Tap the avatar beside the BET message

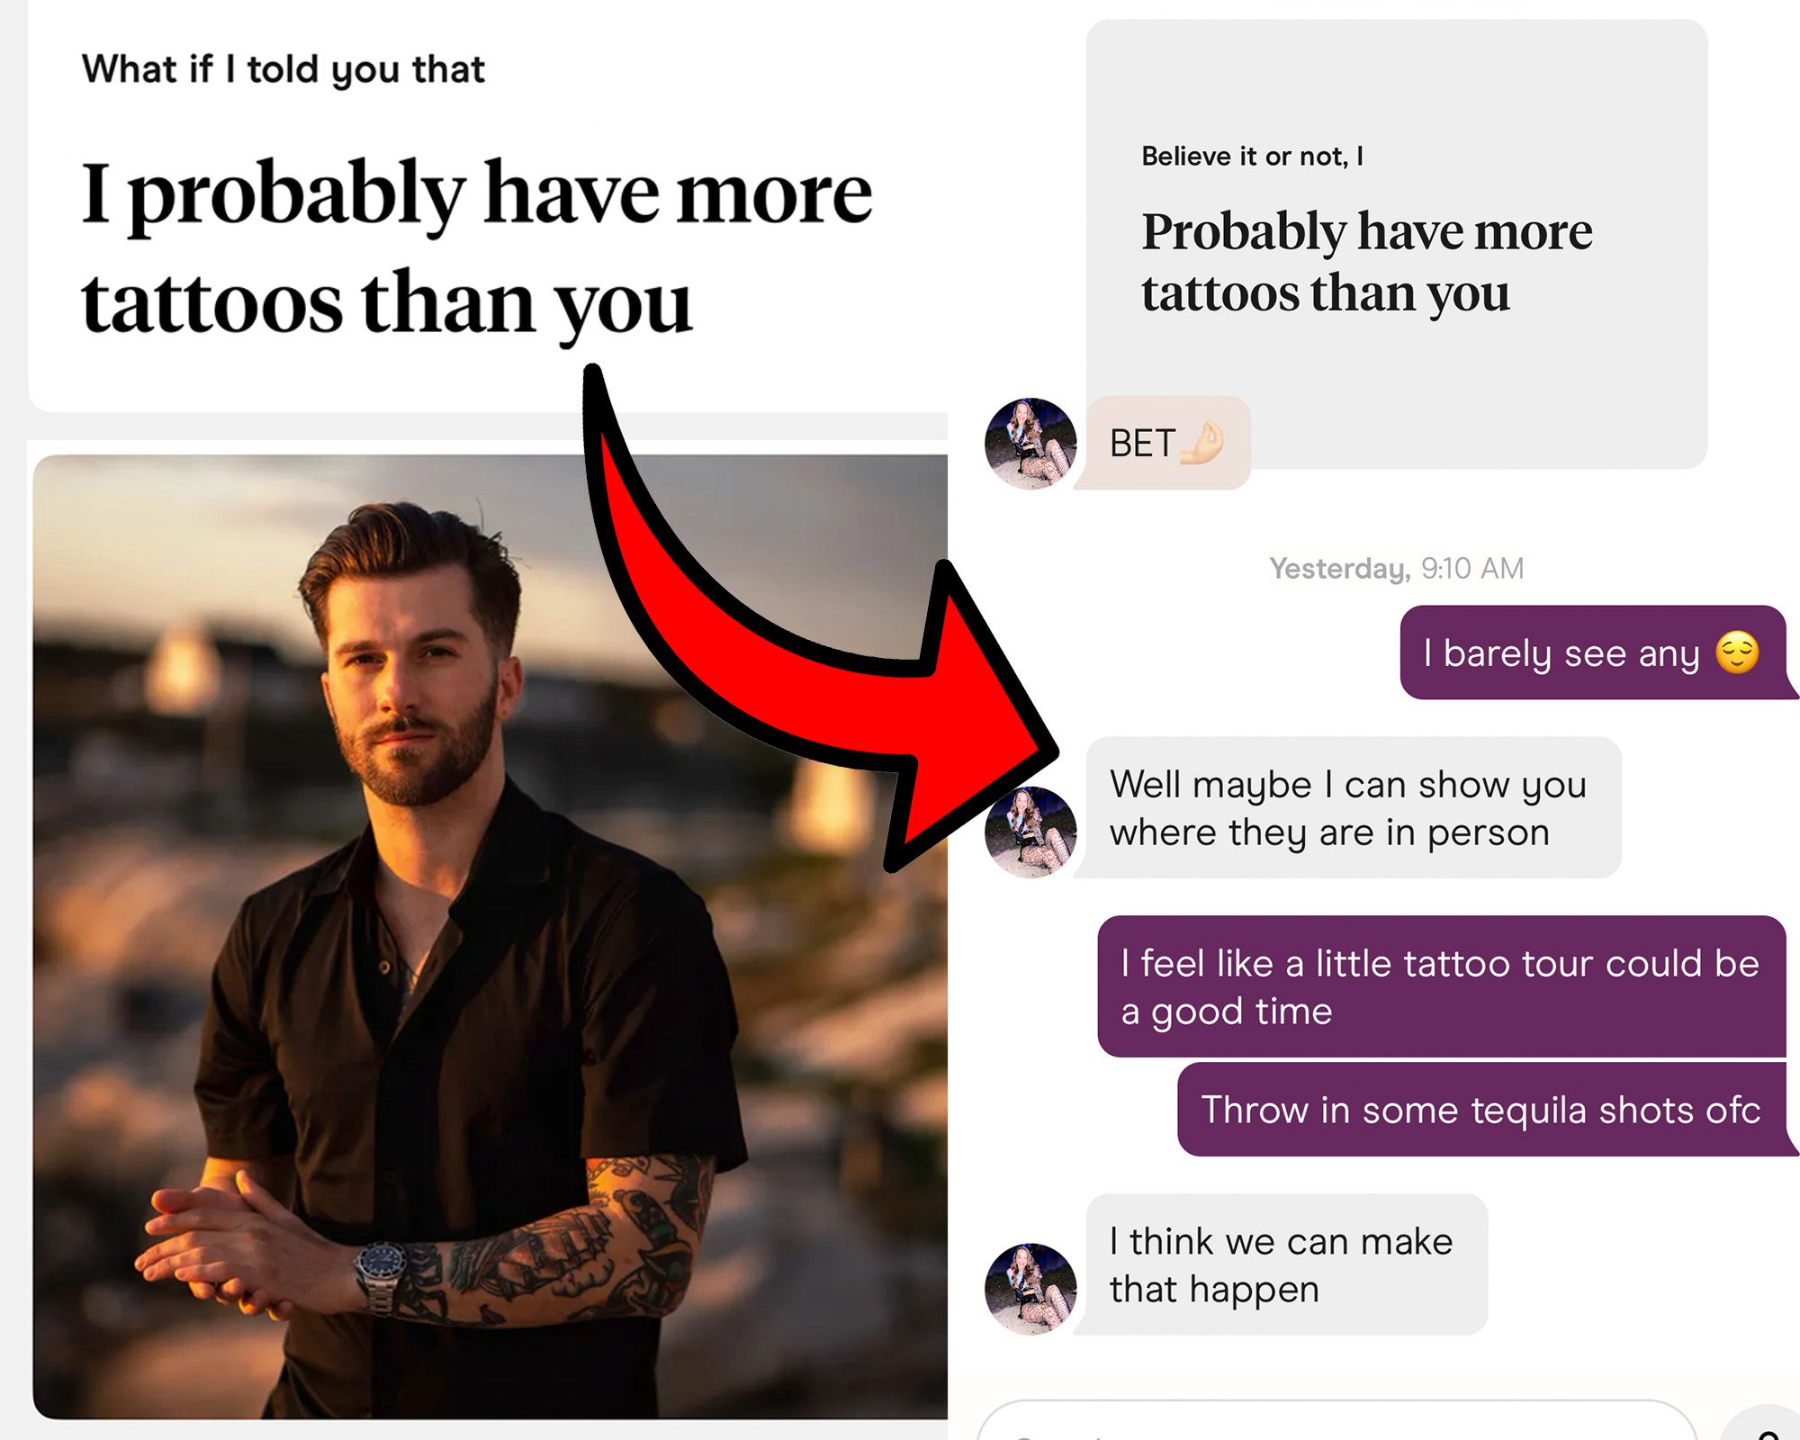pyautogui.click(x=1030, y=443)
